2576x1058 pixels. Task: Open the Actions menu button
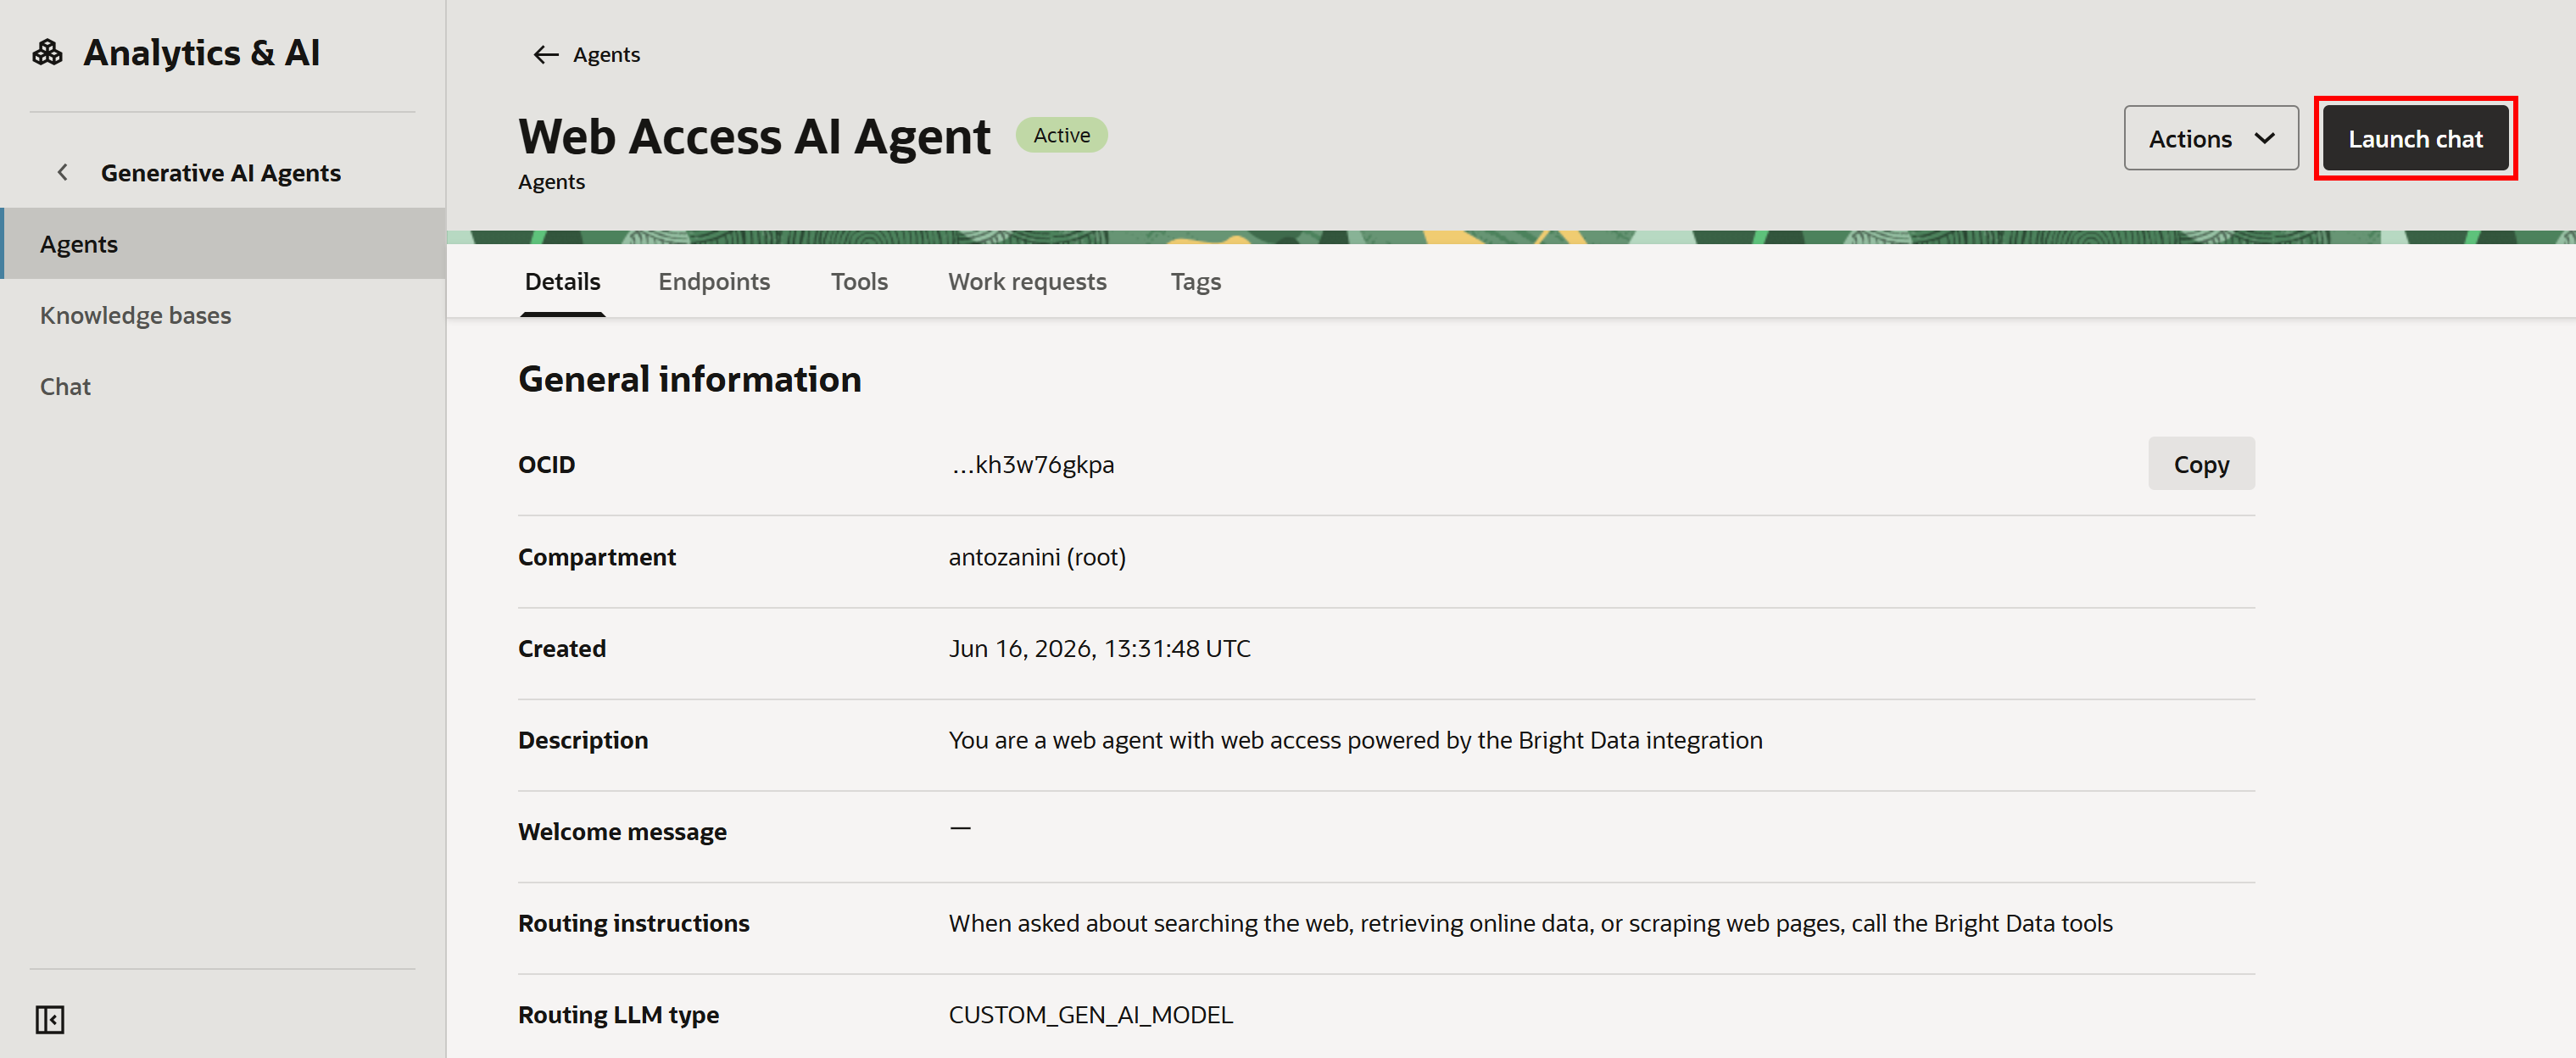2210,138
